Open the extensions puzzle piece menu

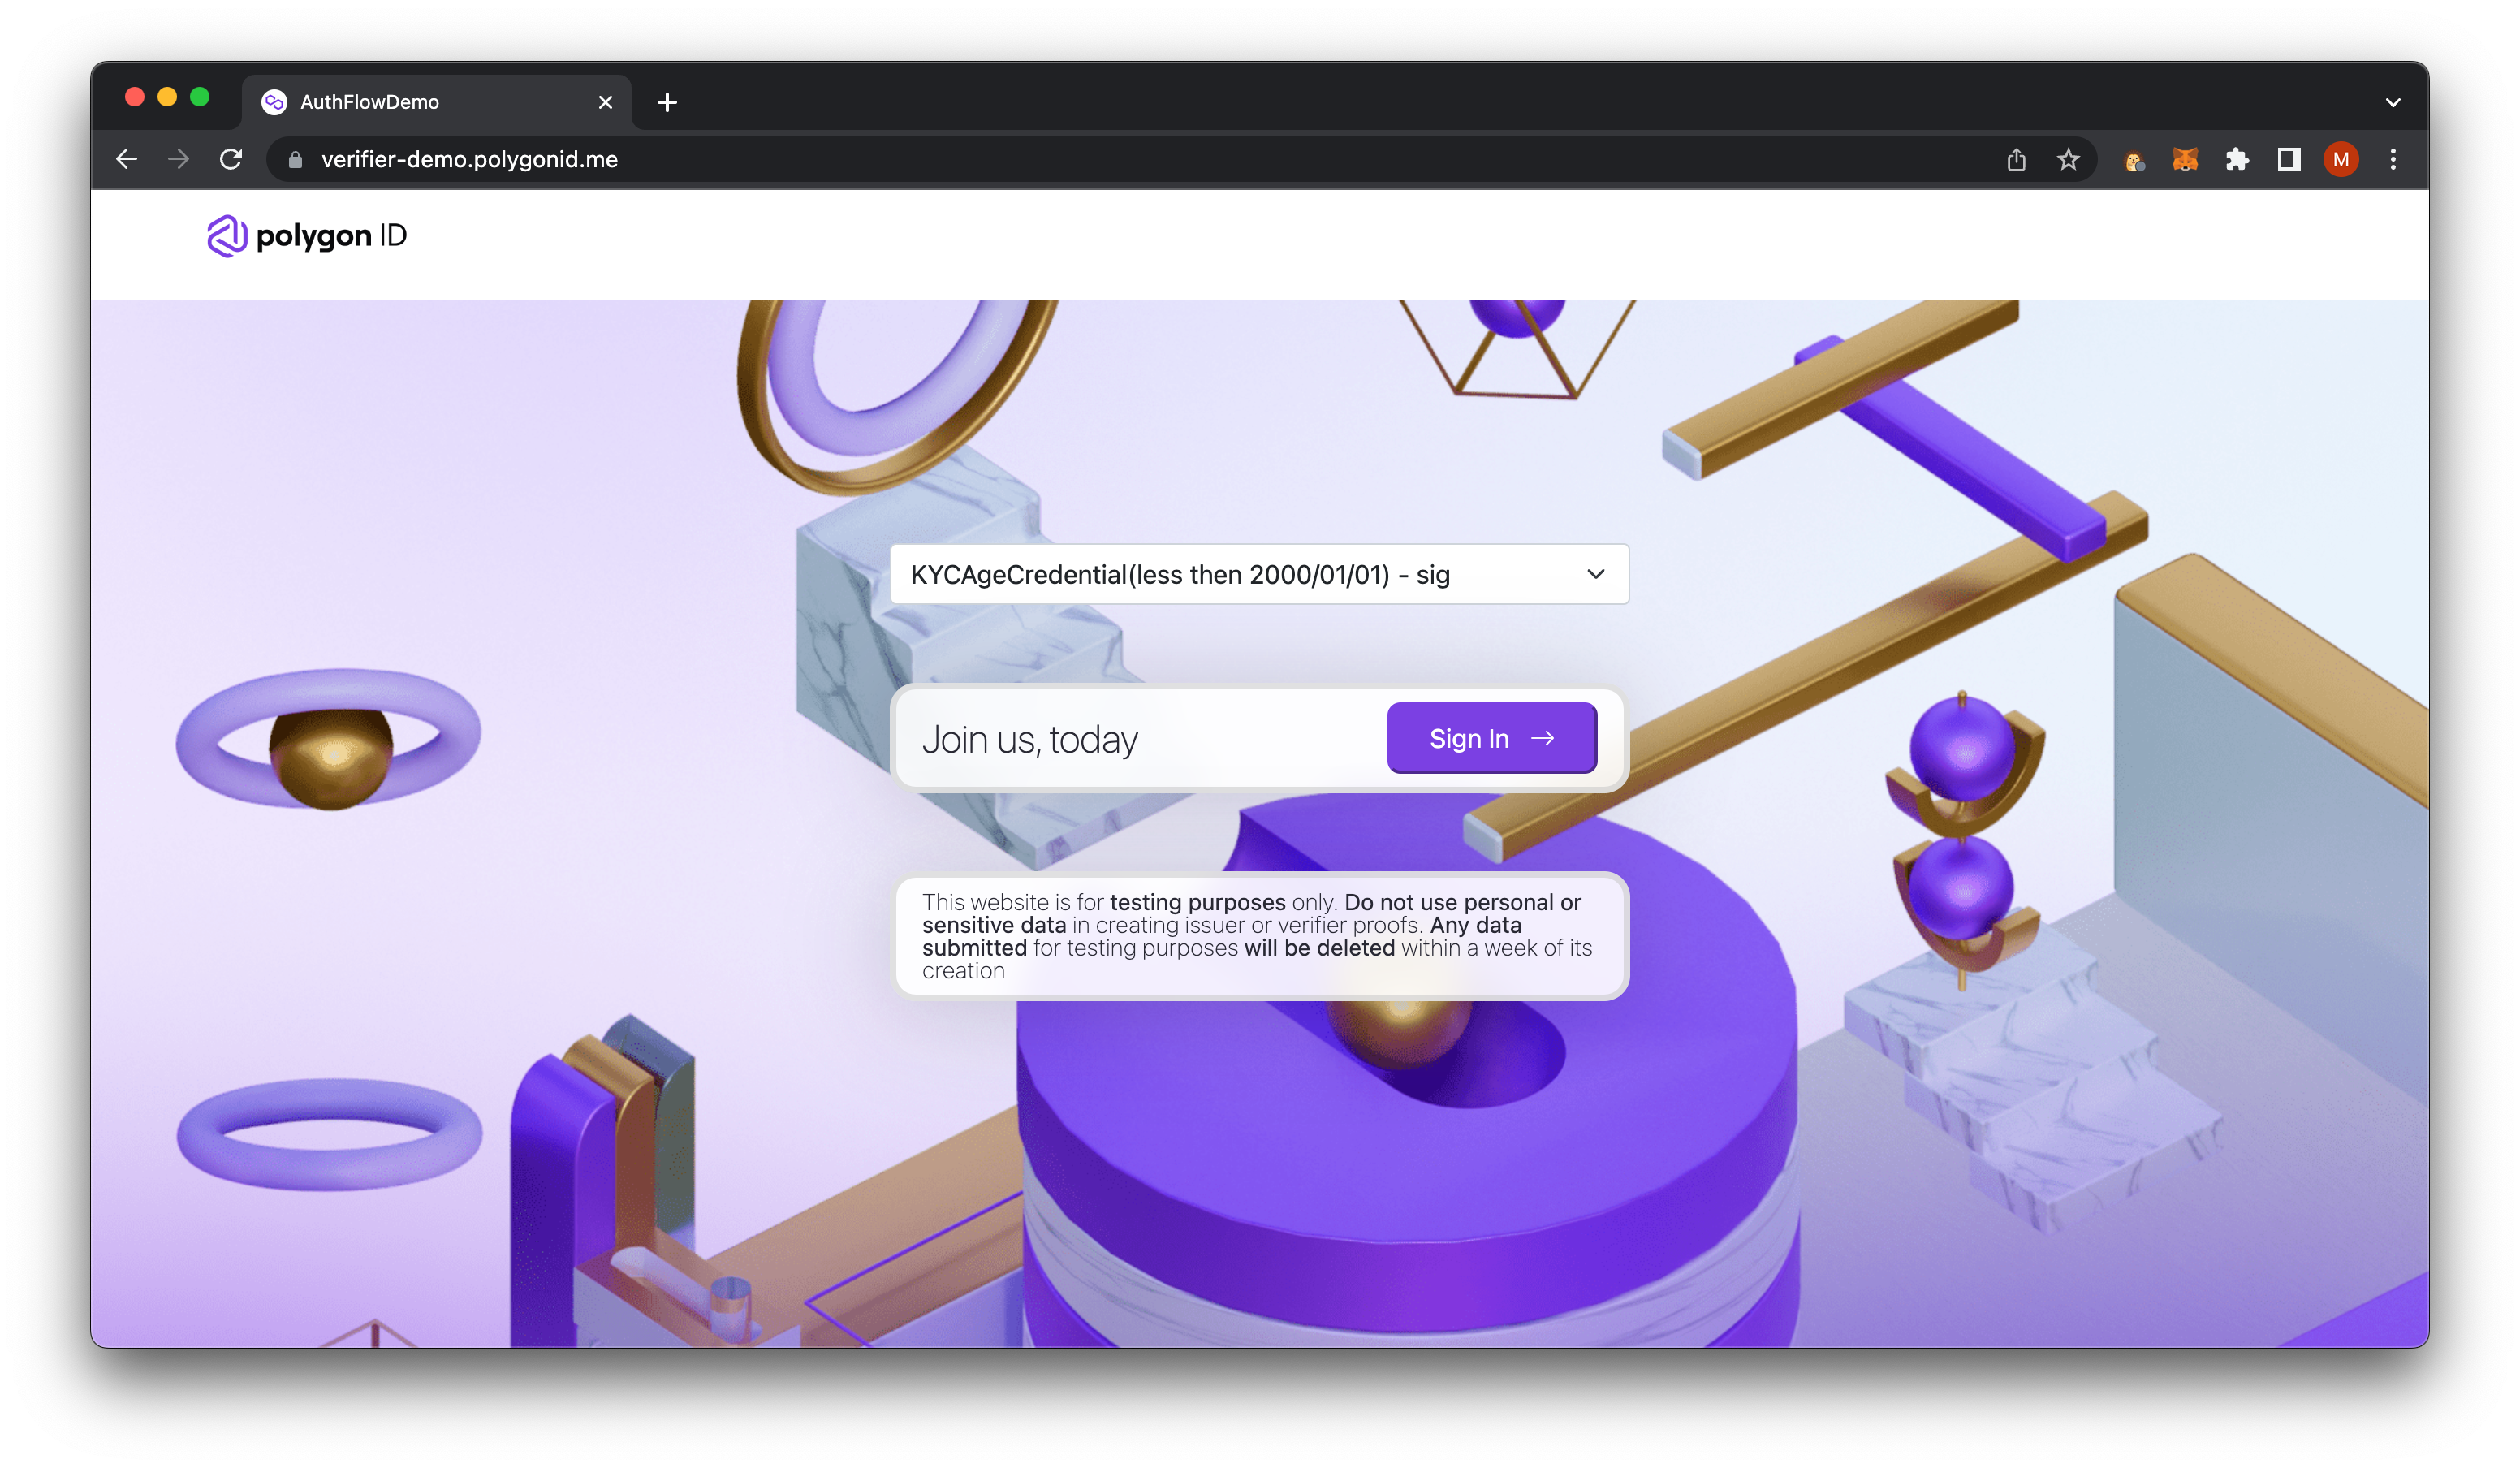click(2237, 159)
